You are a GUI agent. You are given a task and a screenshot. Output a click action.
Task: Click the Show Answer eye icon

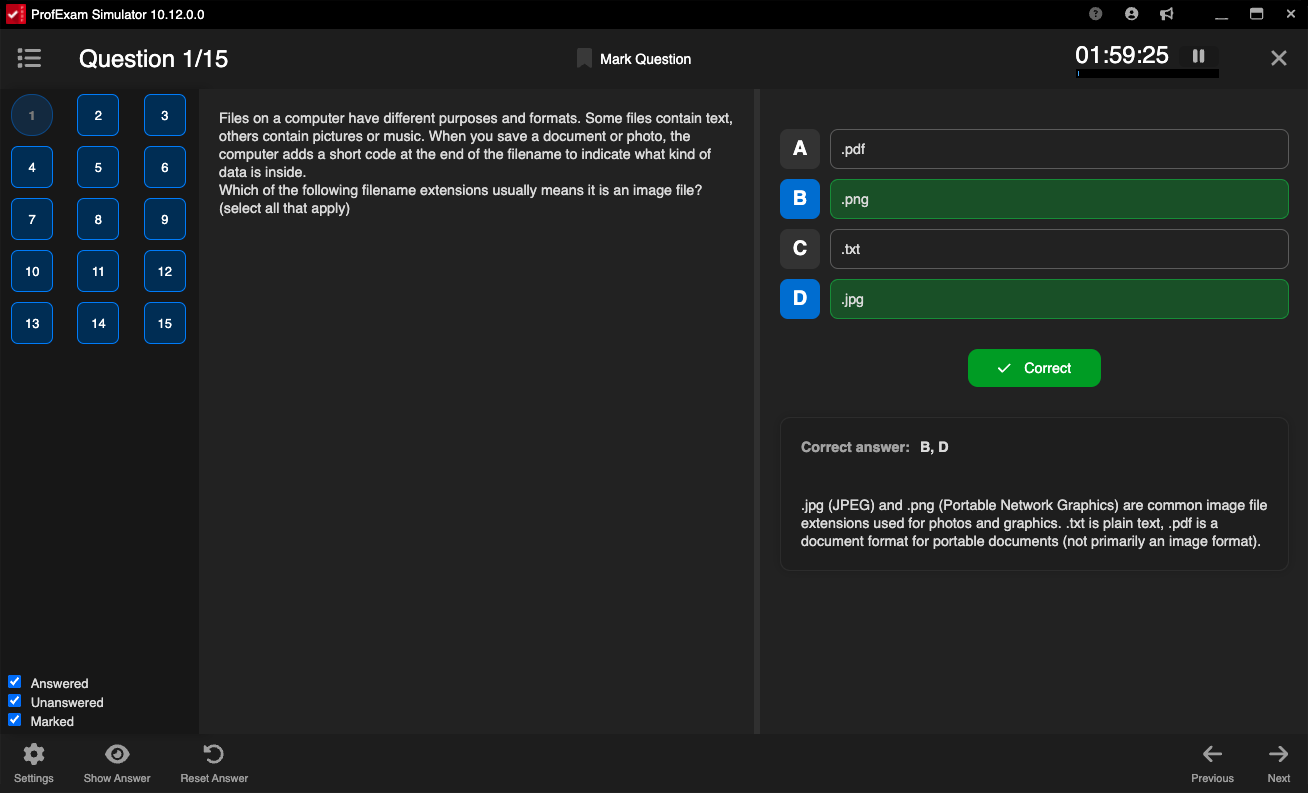click(x=117, y=754)
